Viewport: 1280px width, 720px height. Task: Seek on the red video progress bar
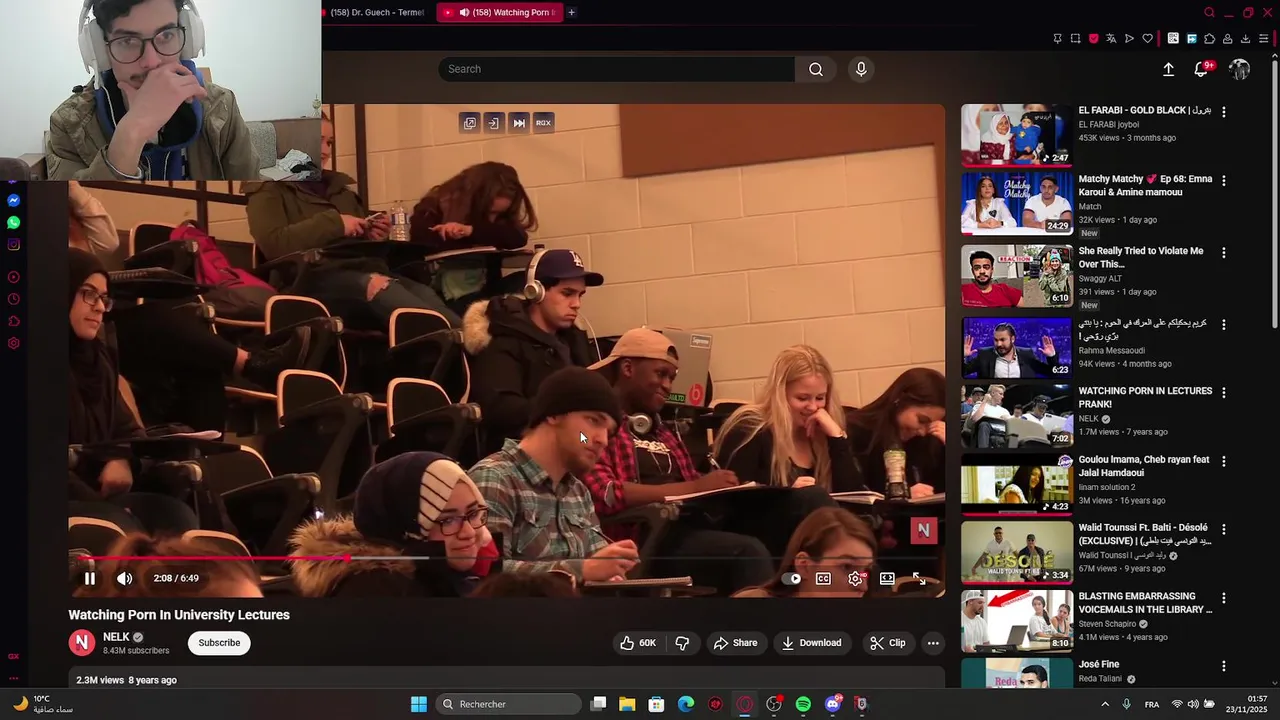click(x=213, y=558)
